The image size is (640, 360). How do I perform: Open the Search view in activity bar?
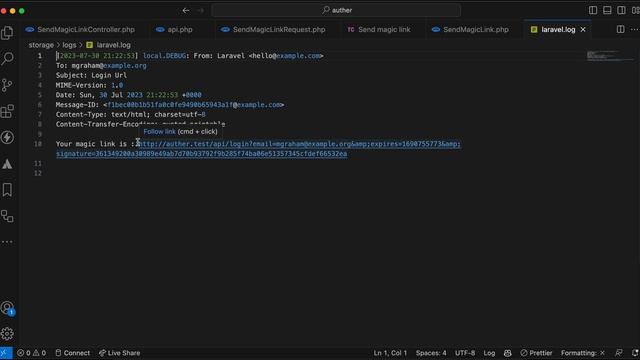(x=7, y=59)
